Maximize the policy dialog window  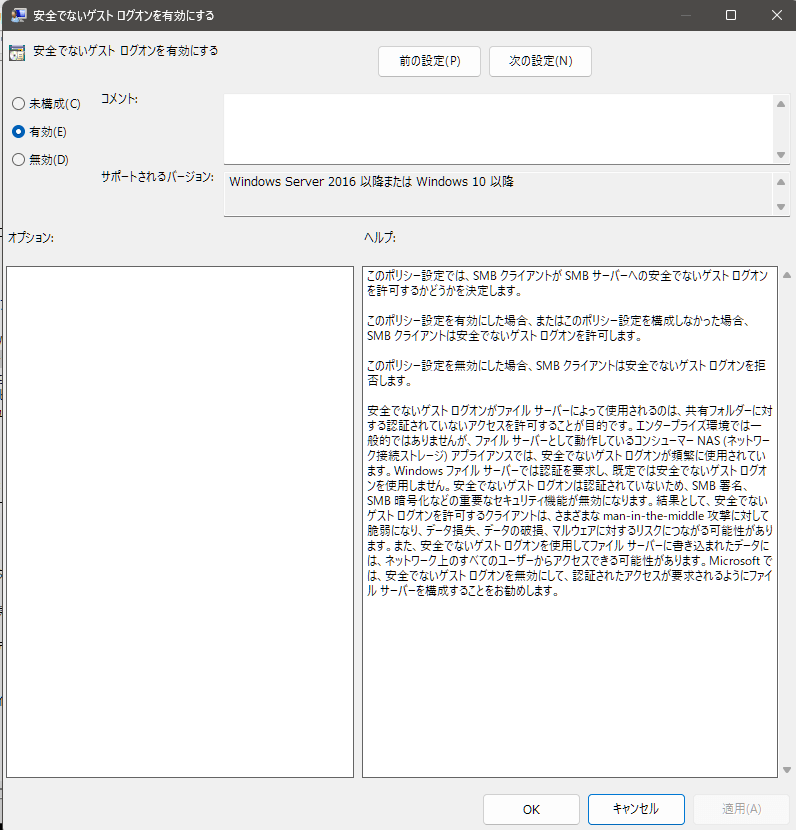pyautogui.click(x=731, y=15)
